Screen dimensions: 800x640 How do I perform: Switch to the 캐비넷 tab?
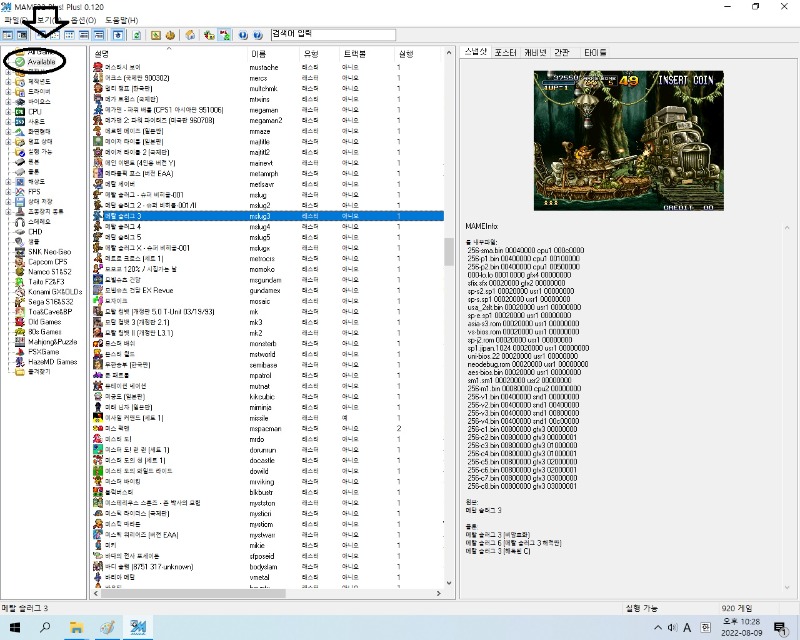click(535, 53)
